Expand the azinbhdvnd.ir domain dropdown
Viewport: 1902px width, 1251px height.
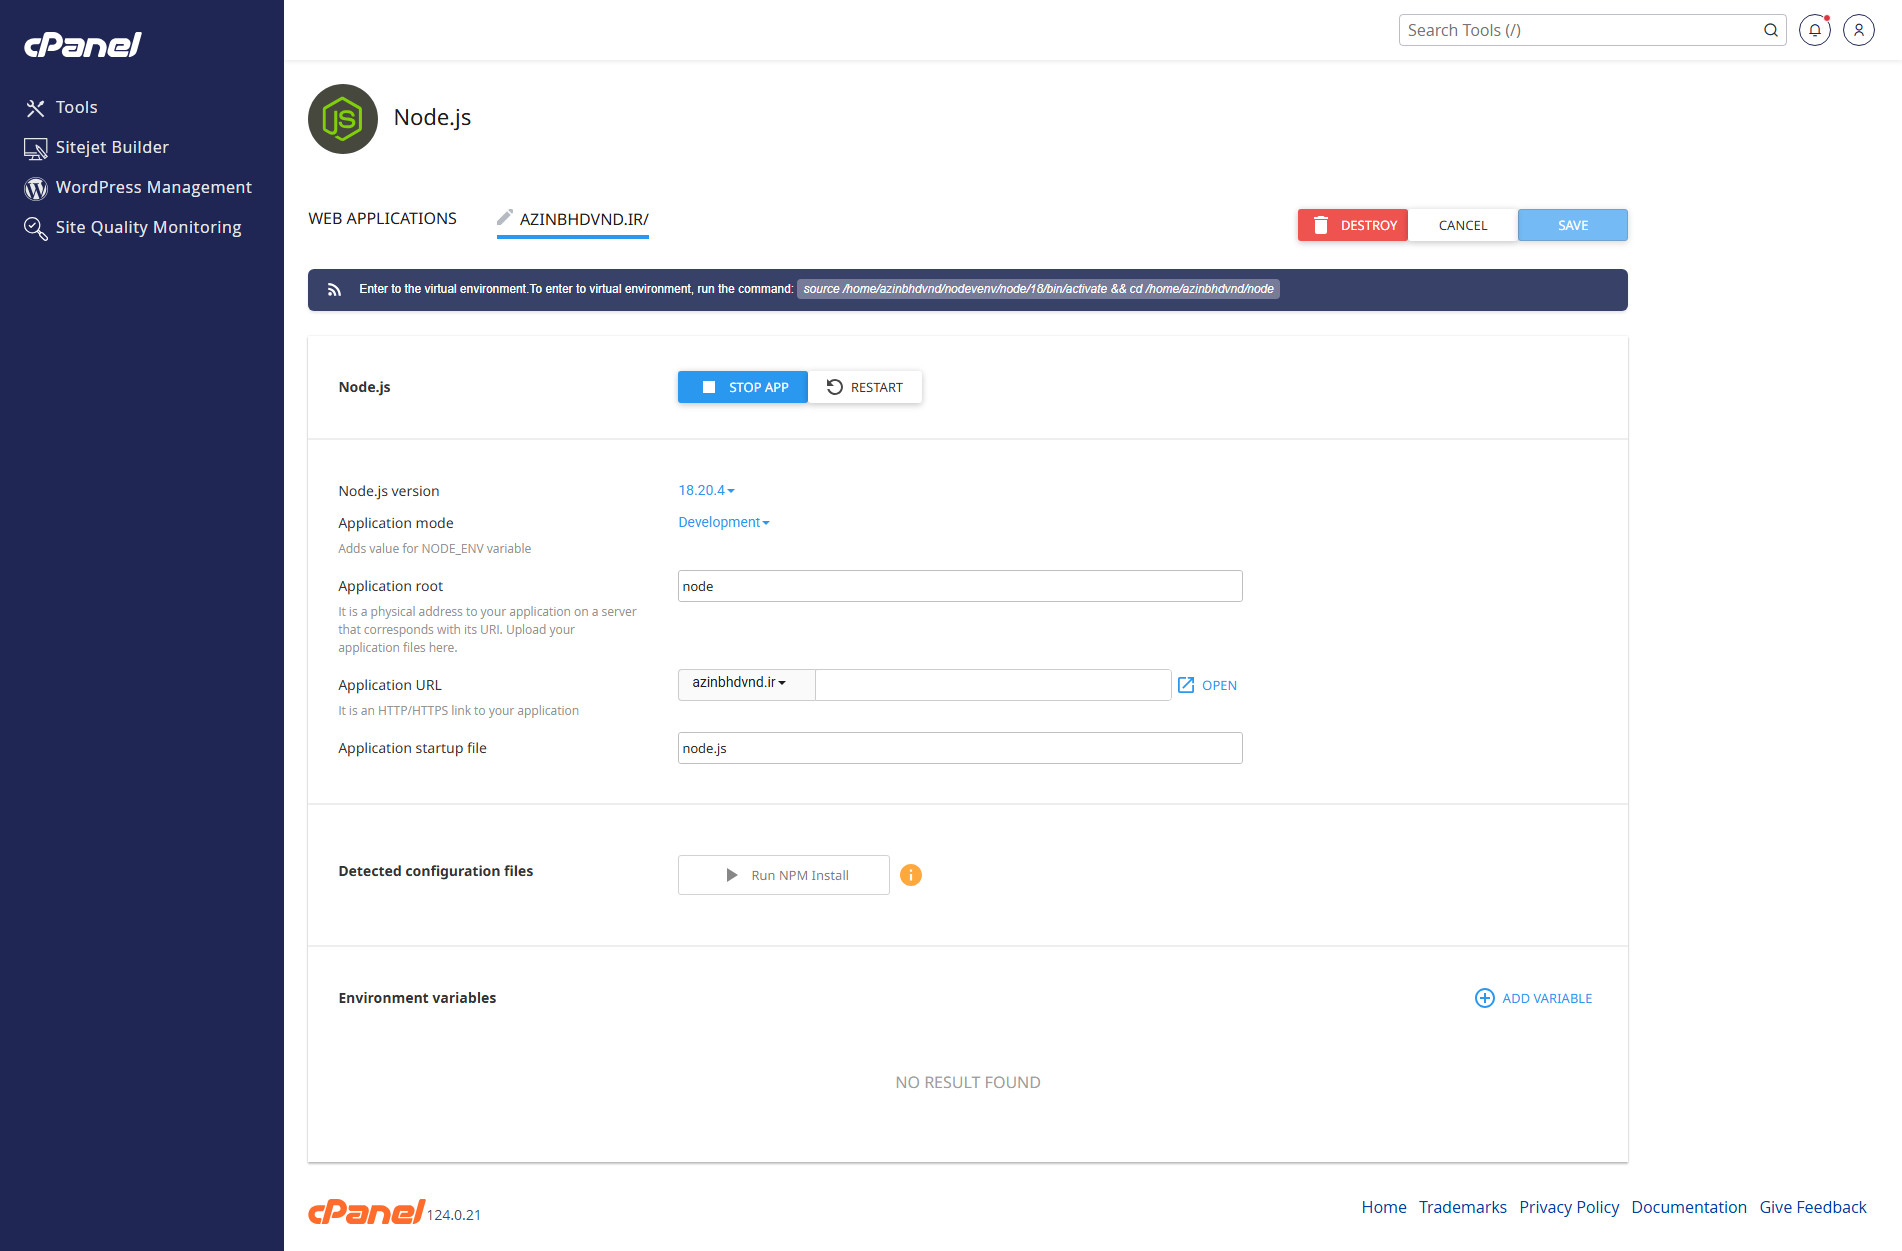739,683
